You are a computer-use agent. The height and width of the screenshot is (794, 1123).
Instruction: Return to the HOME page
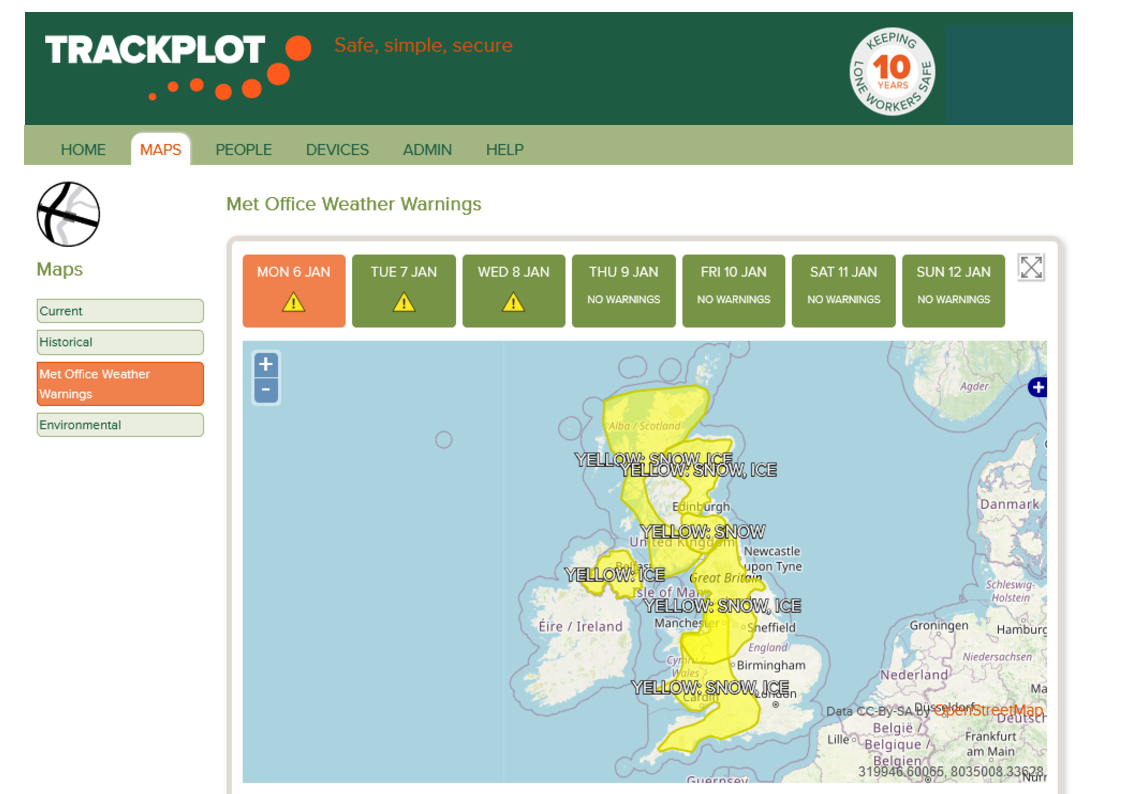[x=83, y=150]
